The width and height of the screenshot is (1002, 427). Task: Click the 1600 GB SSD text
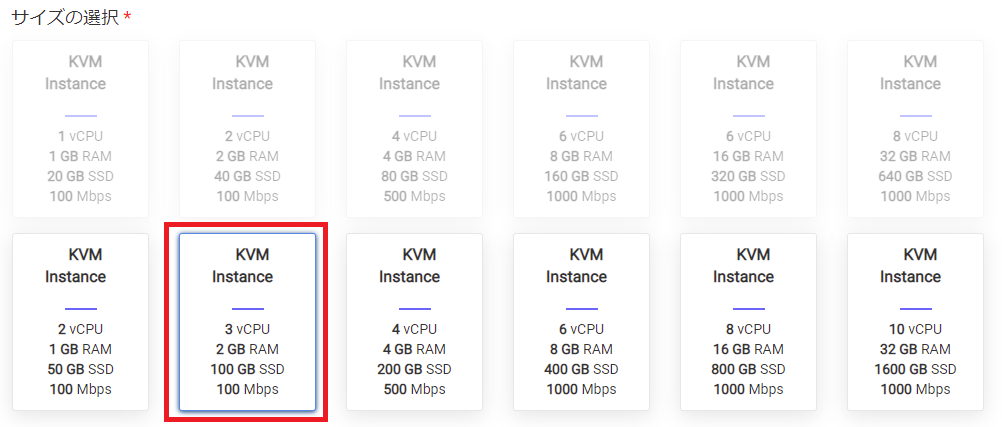915,369
